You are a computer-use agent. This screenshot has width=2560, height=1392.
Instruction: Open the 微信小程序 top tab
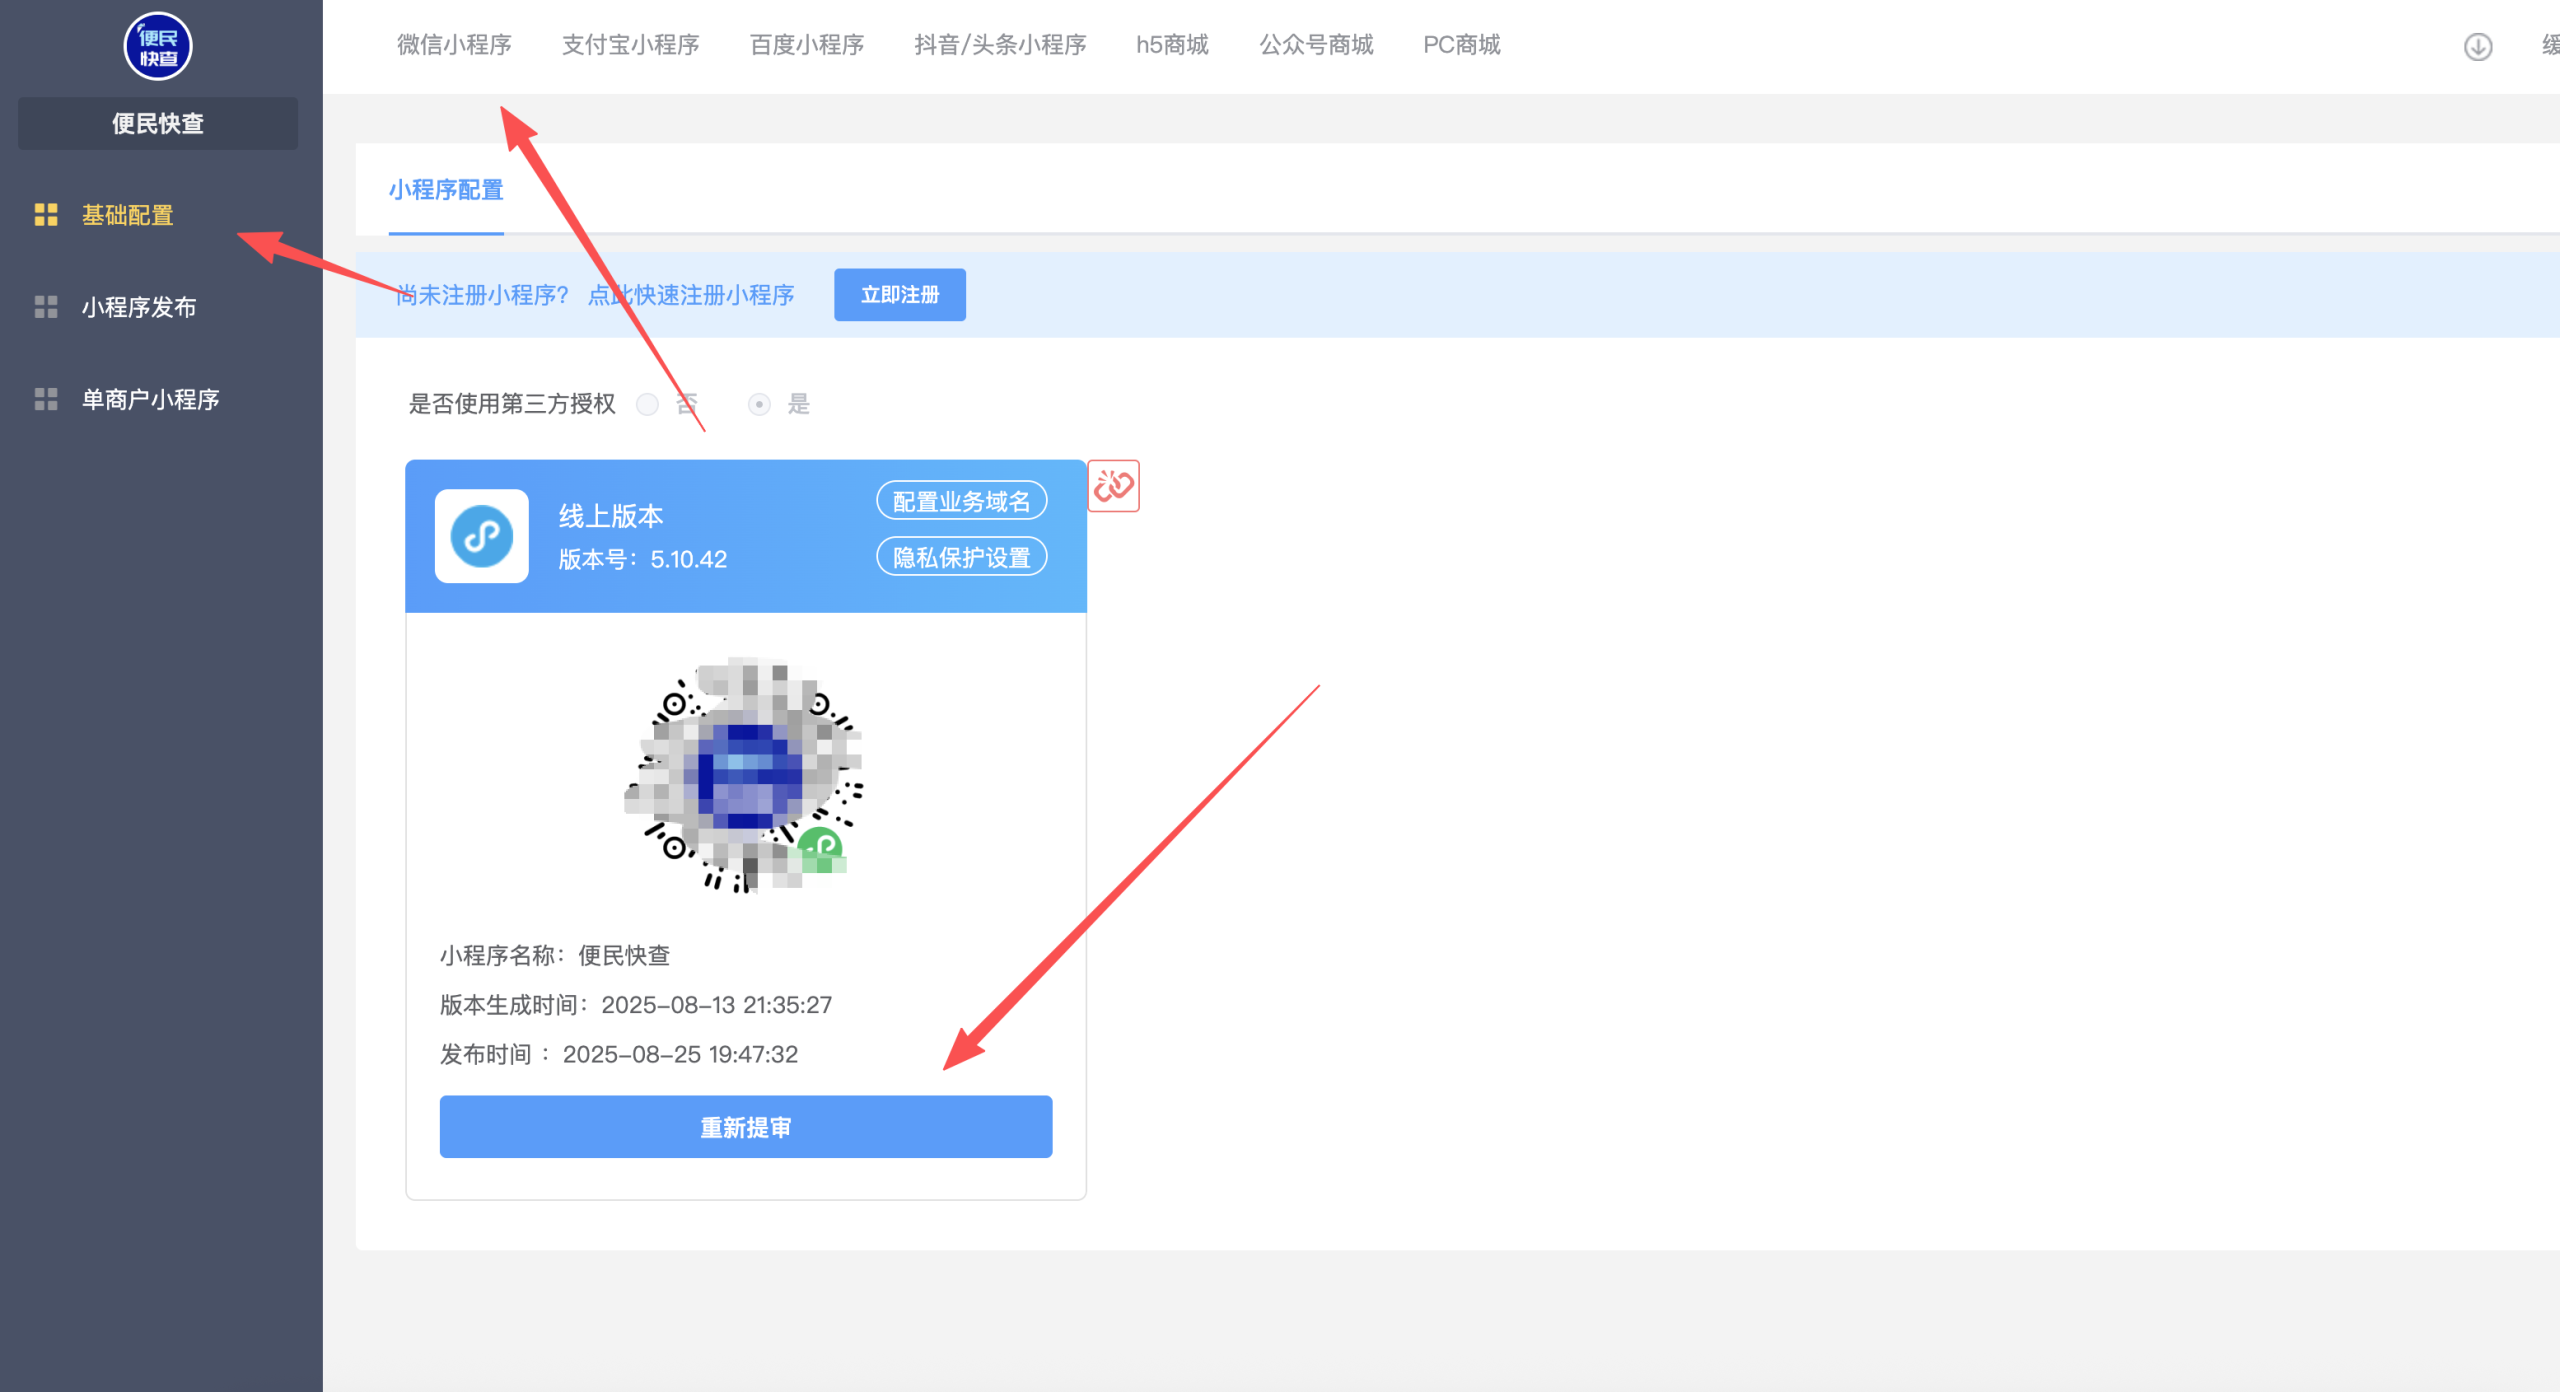click(454, 45)
